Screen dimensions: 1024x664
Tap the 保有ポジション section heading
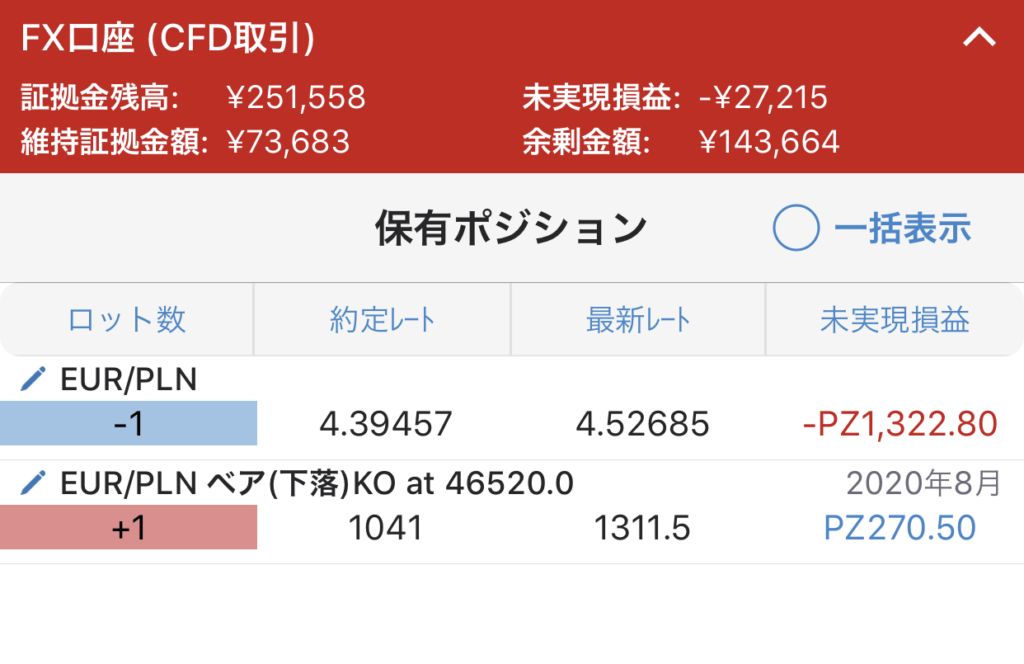coord(511,229)
